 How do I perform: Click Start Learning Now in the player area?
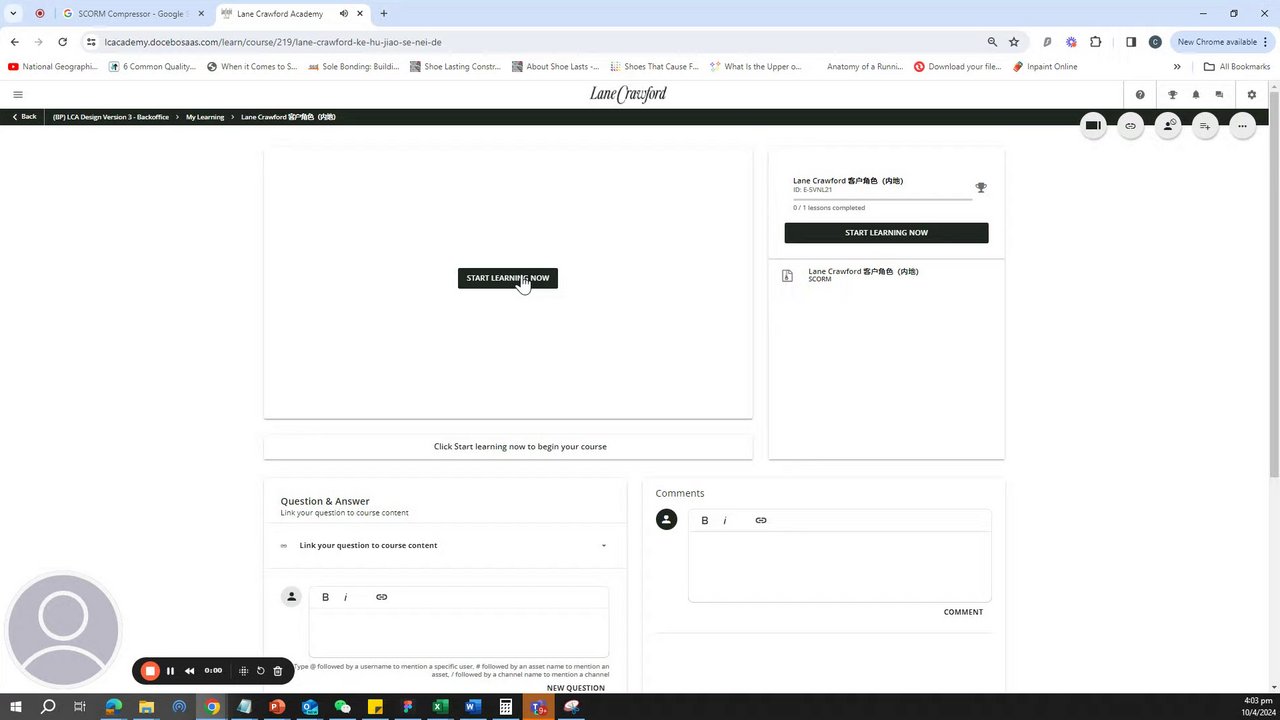508,278
